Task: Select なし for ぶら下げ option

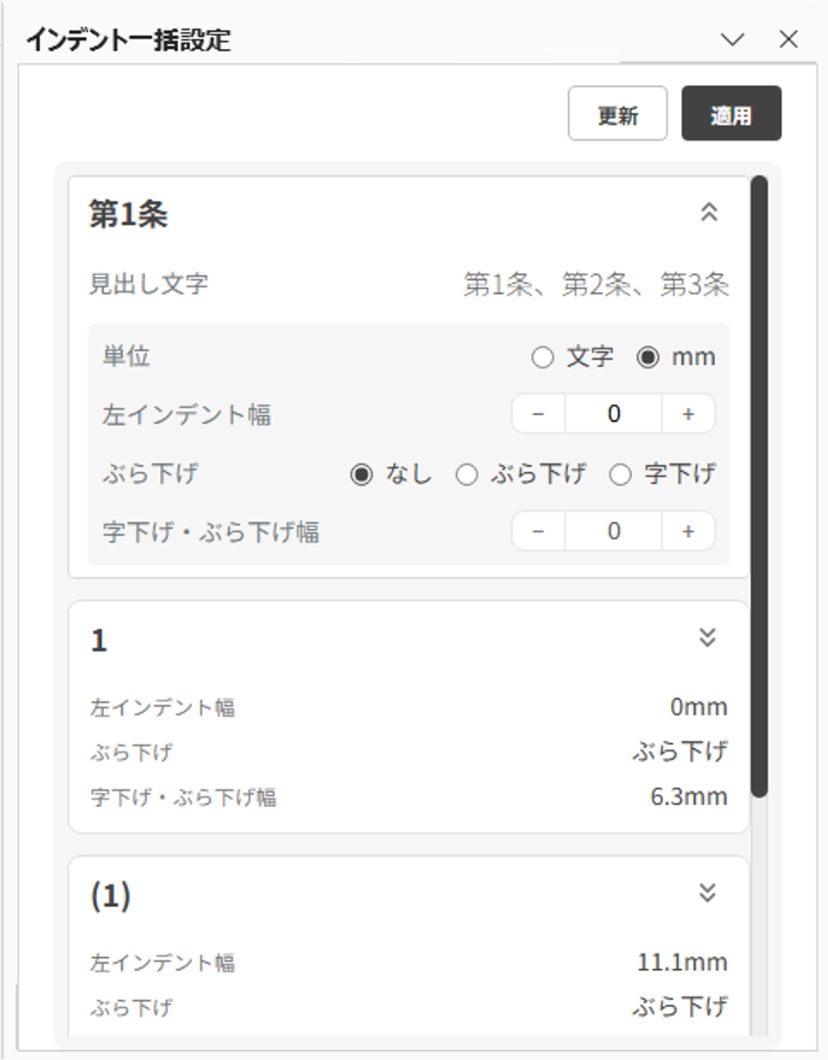Action: point(361,475)
